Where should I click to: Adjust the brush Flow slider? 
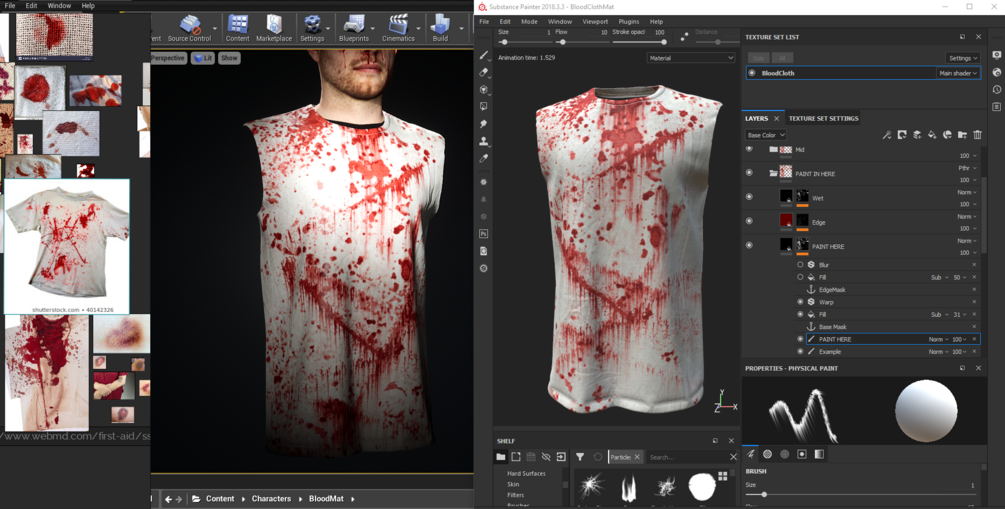[562, 42]
